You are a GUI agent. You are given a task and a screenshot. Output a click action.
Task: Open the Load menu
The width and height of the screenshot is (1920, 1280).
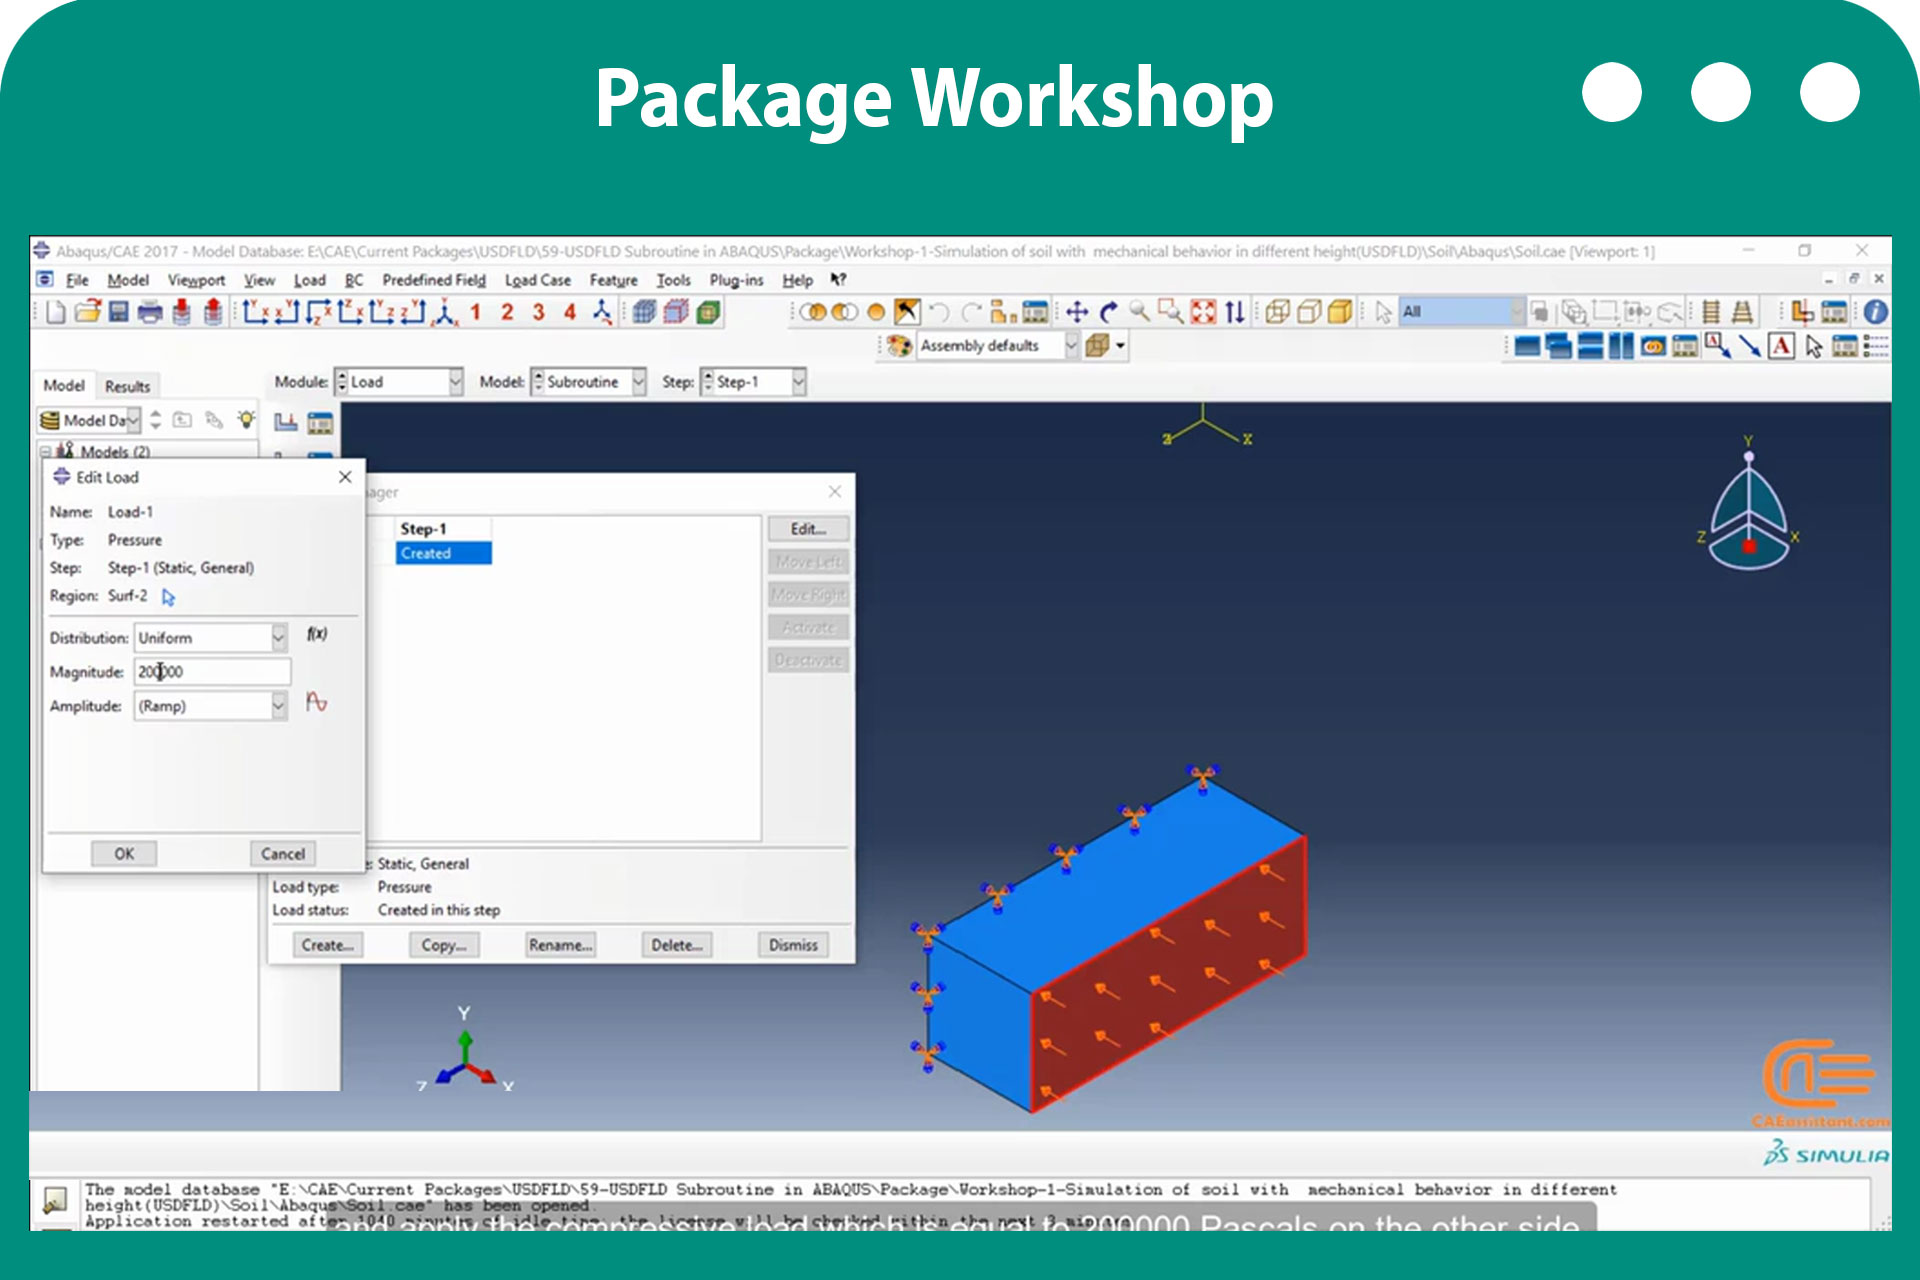(309, 281)
